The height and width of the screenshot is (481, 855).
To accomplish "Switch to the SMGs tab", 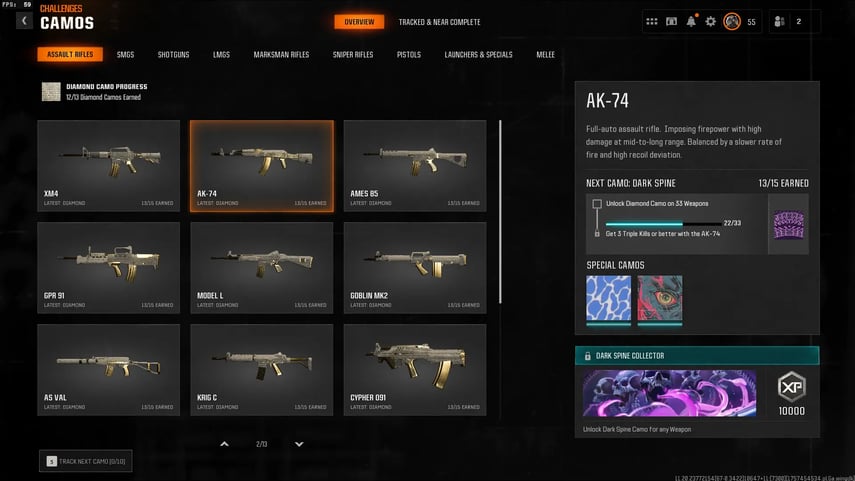I will [x=125, y=55].
